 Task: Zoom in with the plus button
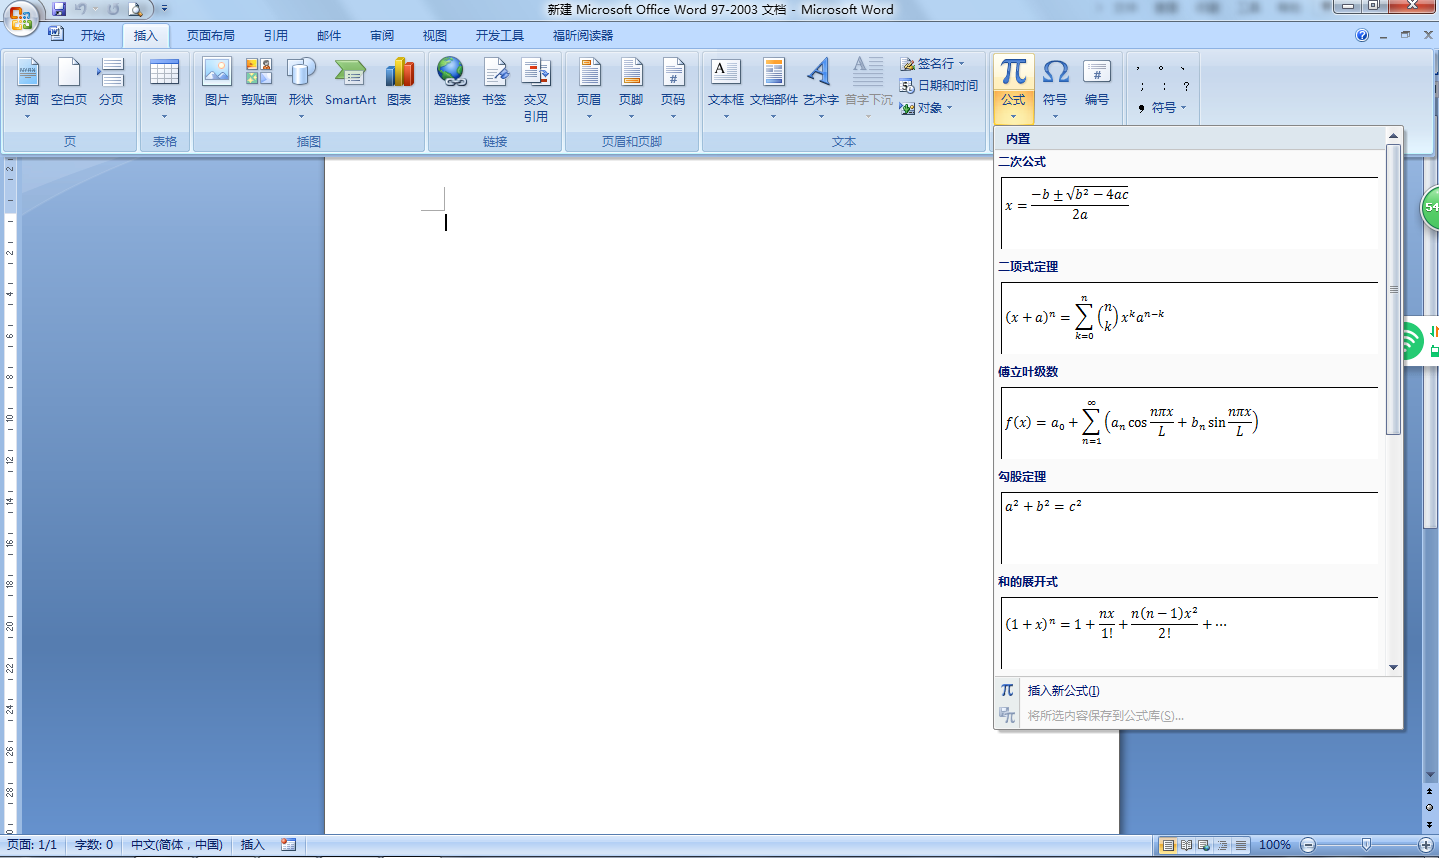(x=1426, y=845)
